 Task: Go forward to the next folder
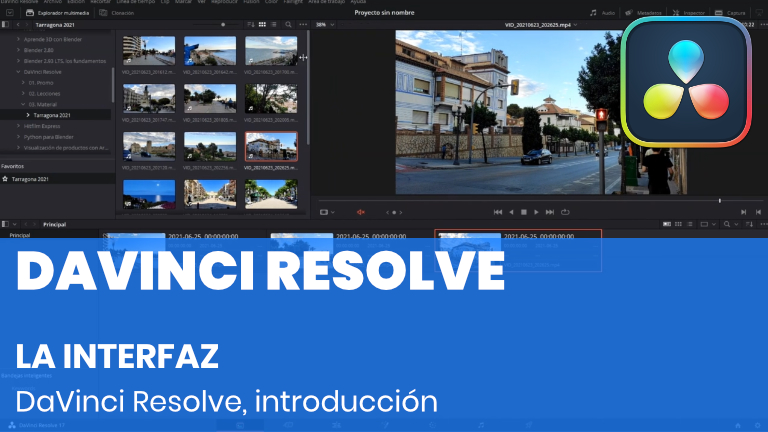click(27, 24)
